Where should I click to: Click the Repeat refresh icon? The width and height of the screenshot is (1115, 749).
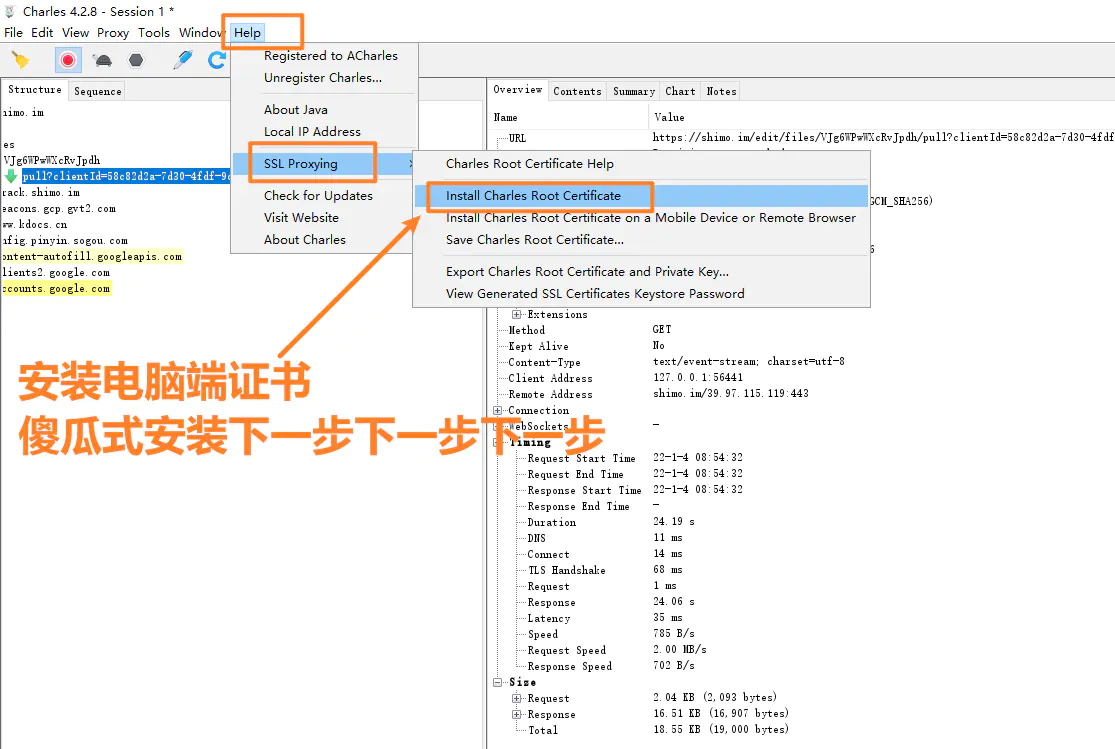click(217, 60)
